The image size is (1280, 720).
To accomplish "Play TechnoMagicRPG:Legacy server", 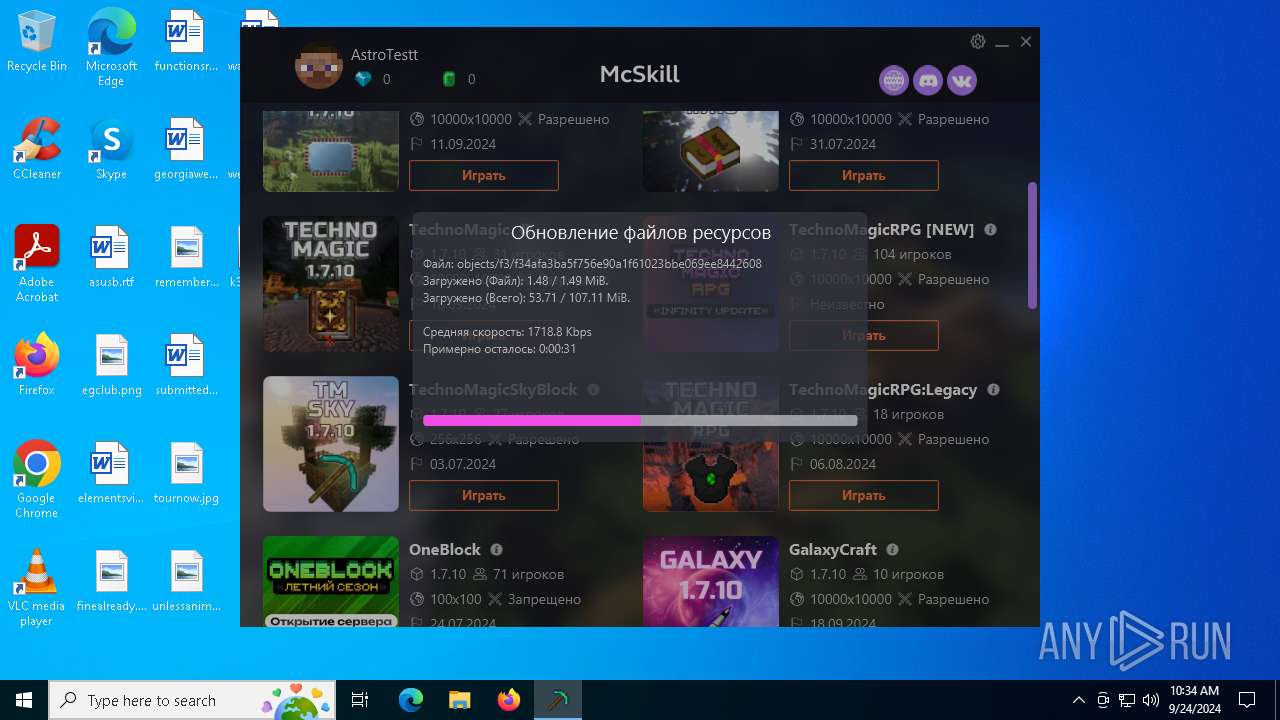I will point(864,495).
